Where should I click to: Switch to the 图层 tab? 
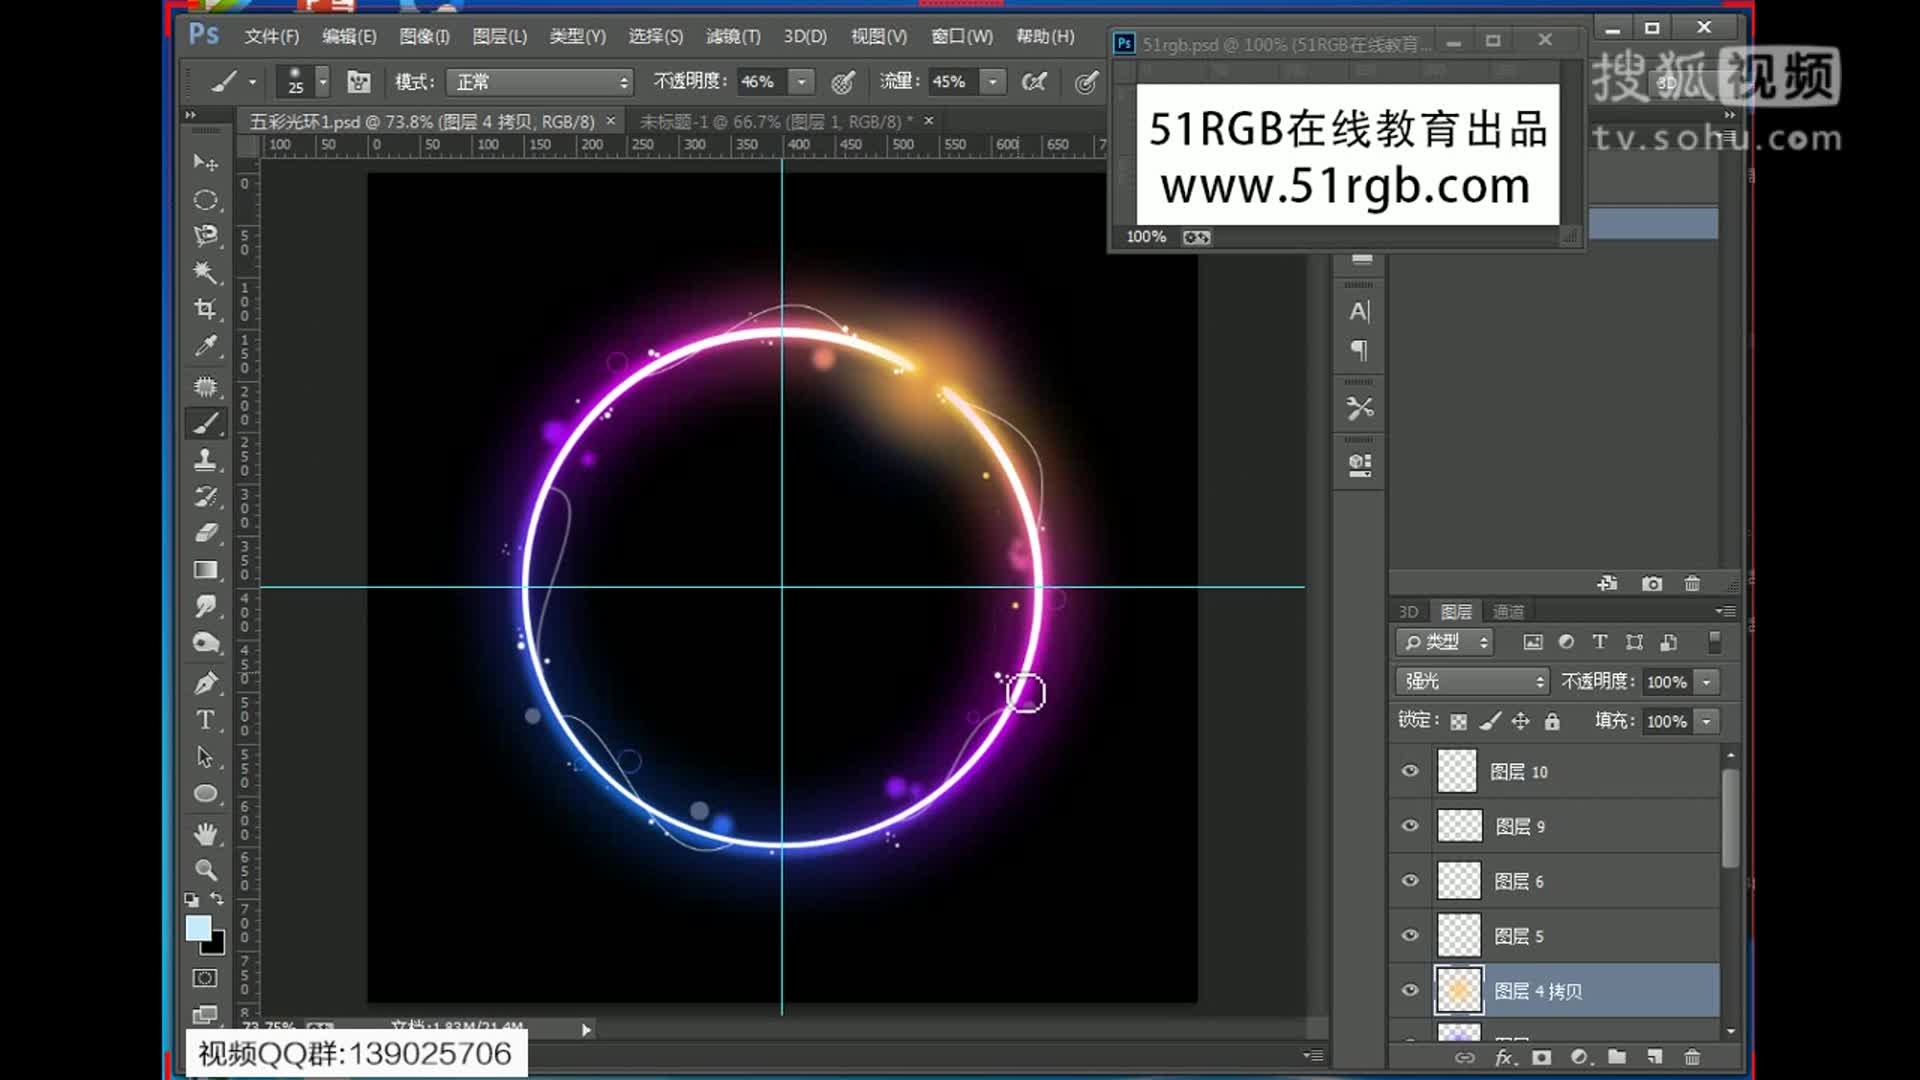[x=1457, y=611]
